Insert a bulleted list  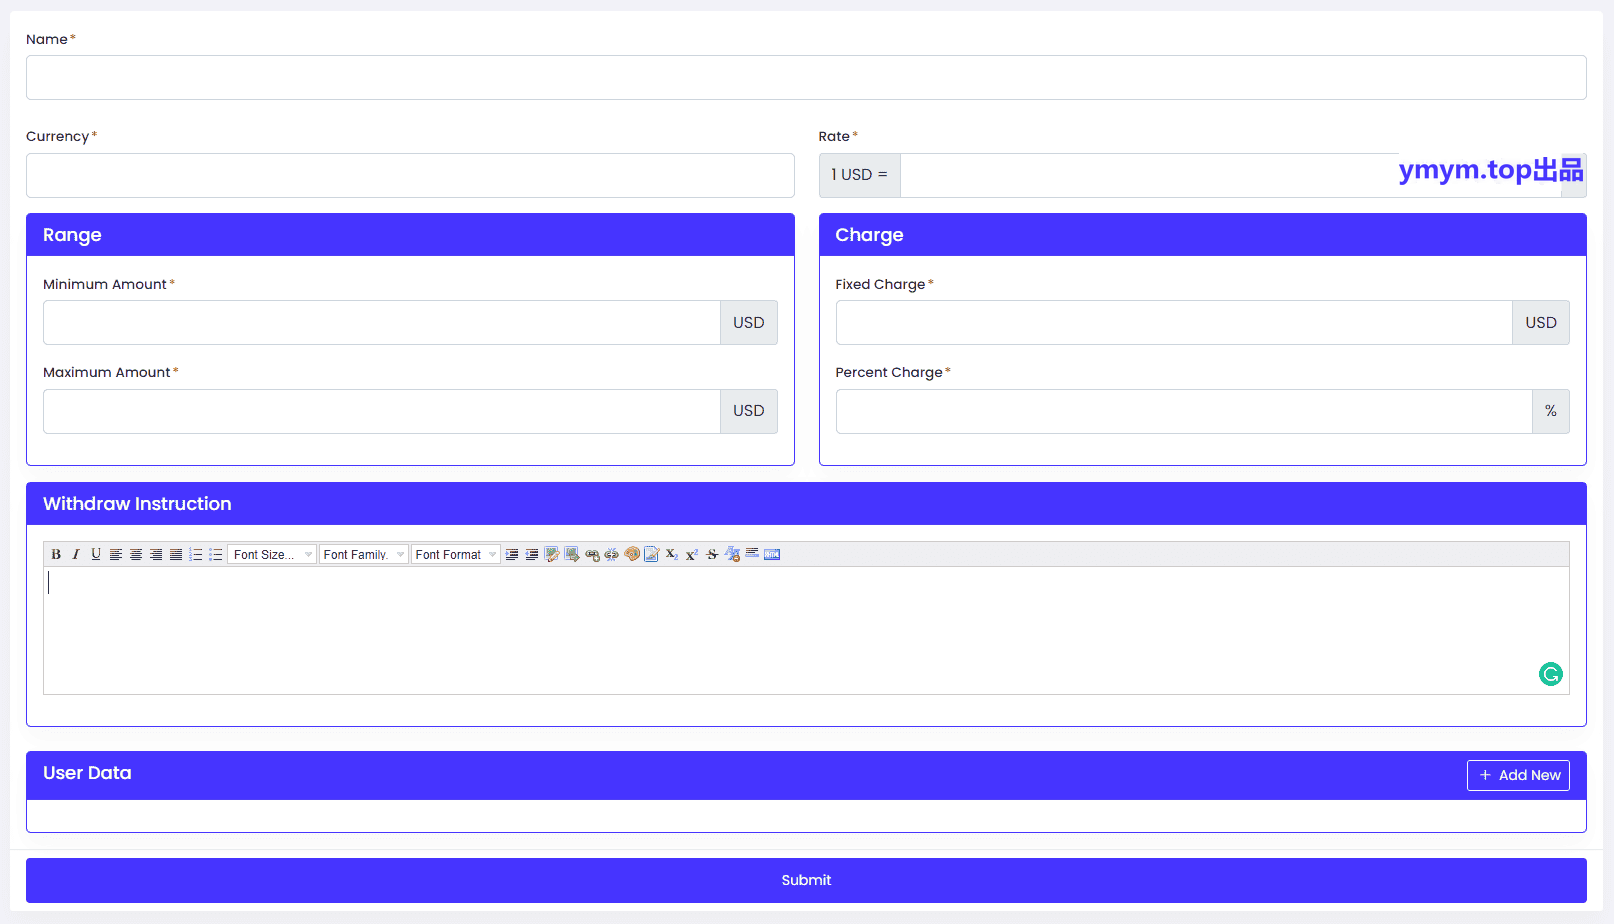click(x=216, y=554)
